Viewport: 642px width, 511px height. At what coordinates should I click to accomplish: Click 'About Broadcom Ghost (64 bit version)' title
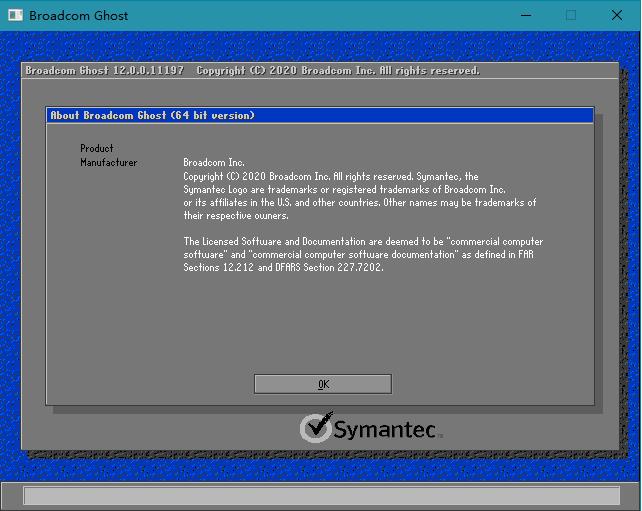pos(152,115)
